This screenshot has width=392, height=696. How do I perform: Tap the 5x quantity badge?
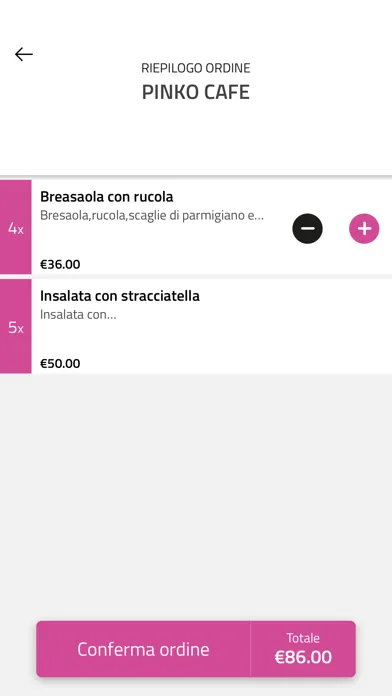click(16, 326)
